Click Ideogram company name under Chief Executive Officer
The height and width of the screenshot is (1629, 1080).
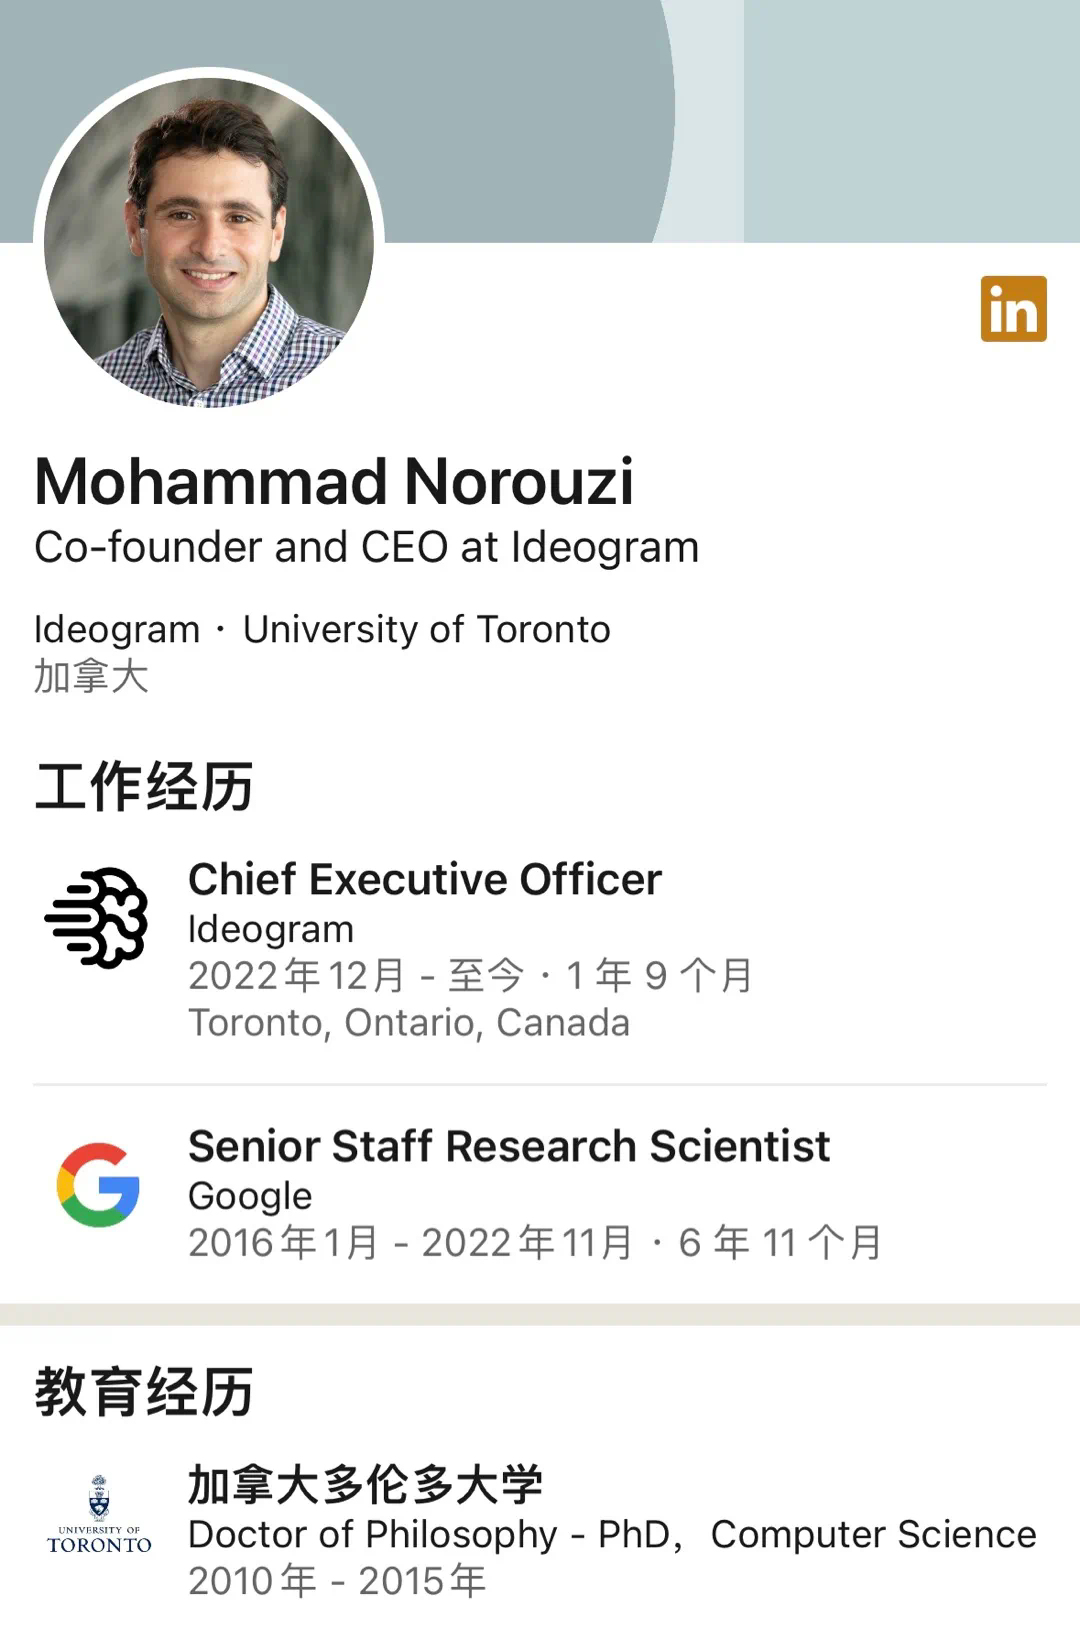(x=271, y=929)
